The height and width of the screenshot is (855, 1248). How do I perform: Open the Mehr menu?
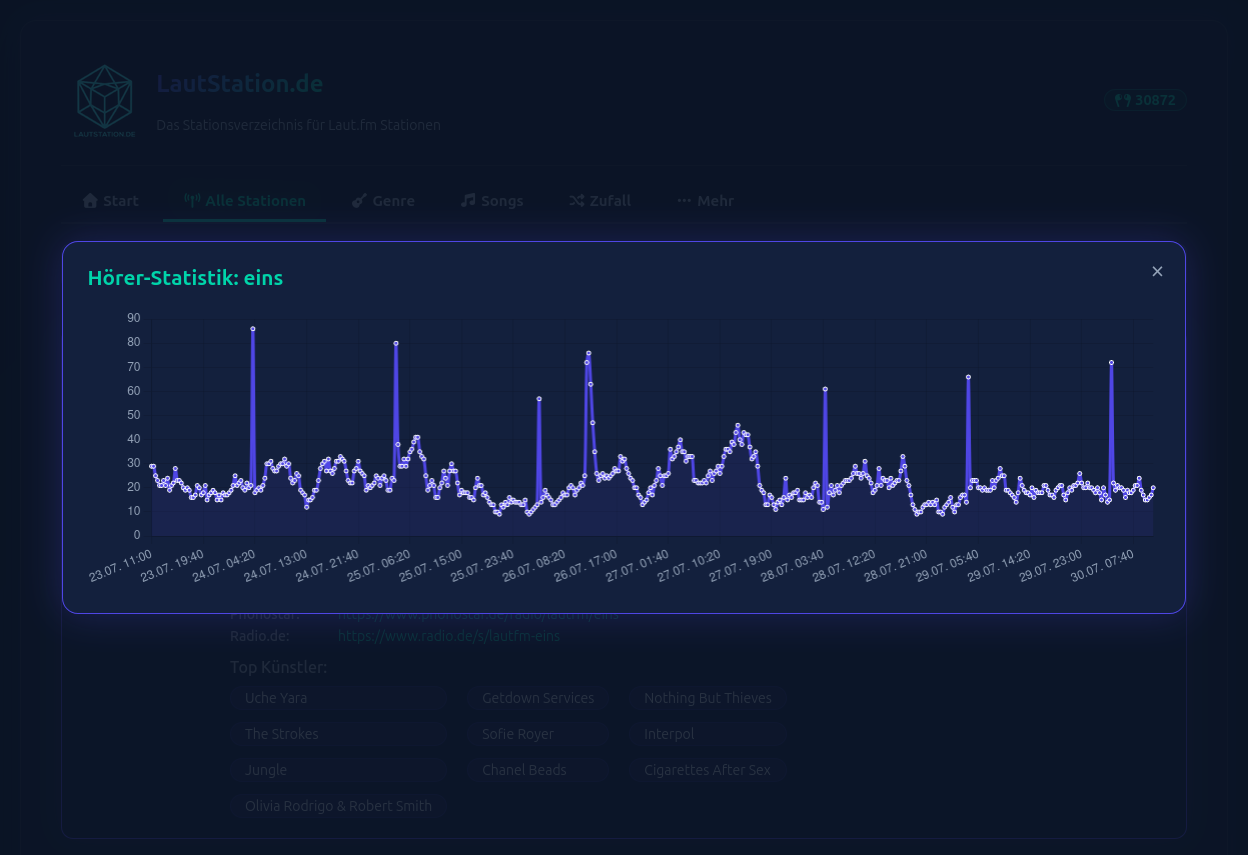tap(706, 200)
